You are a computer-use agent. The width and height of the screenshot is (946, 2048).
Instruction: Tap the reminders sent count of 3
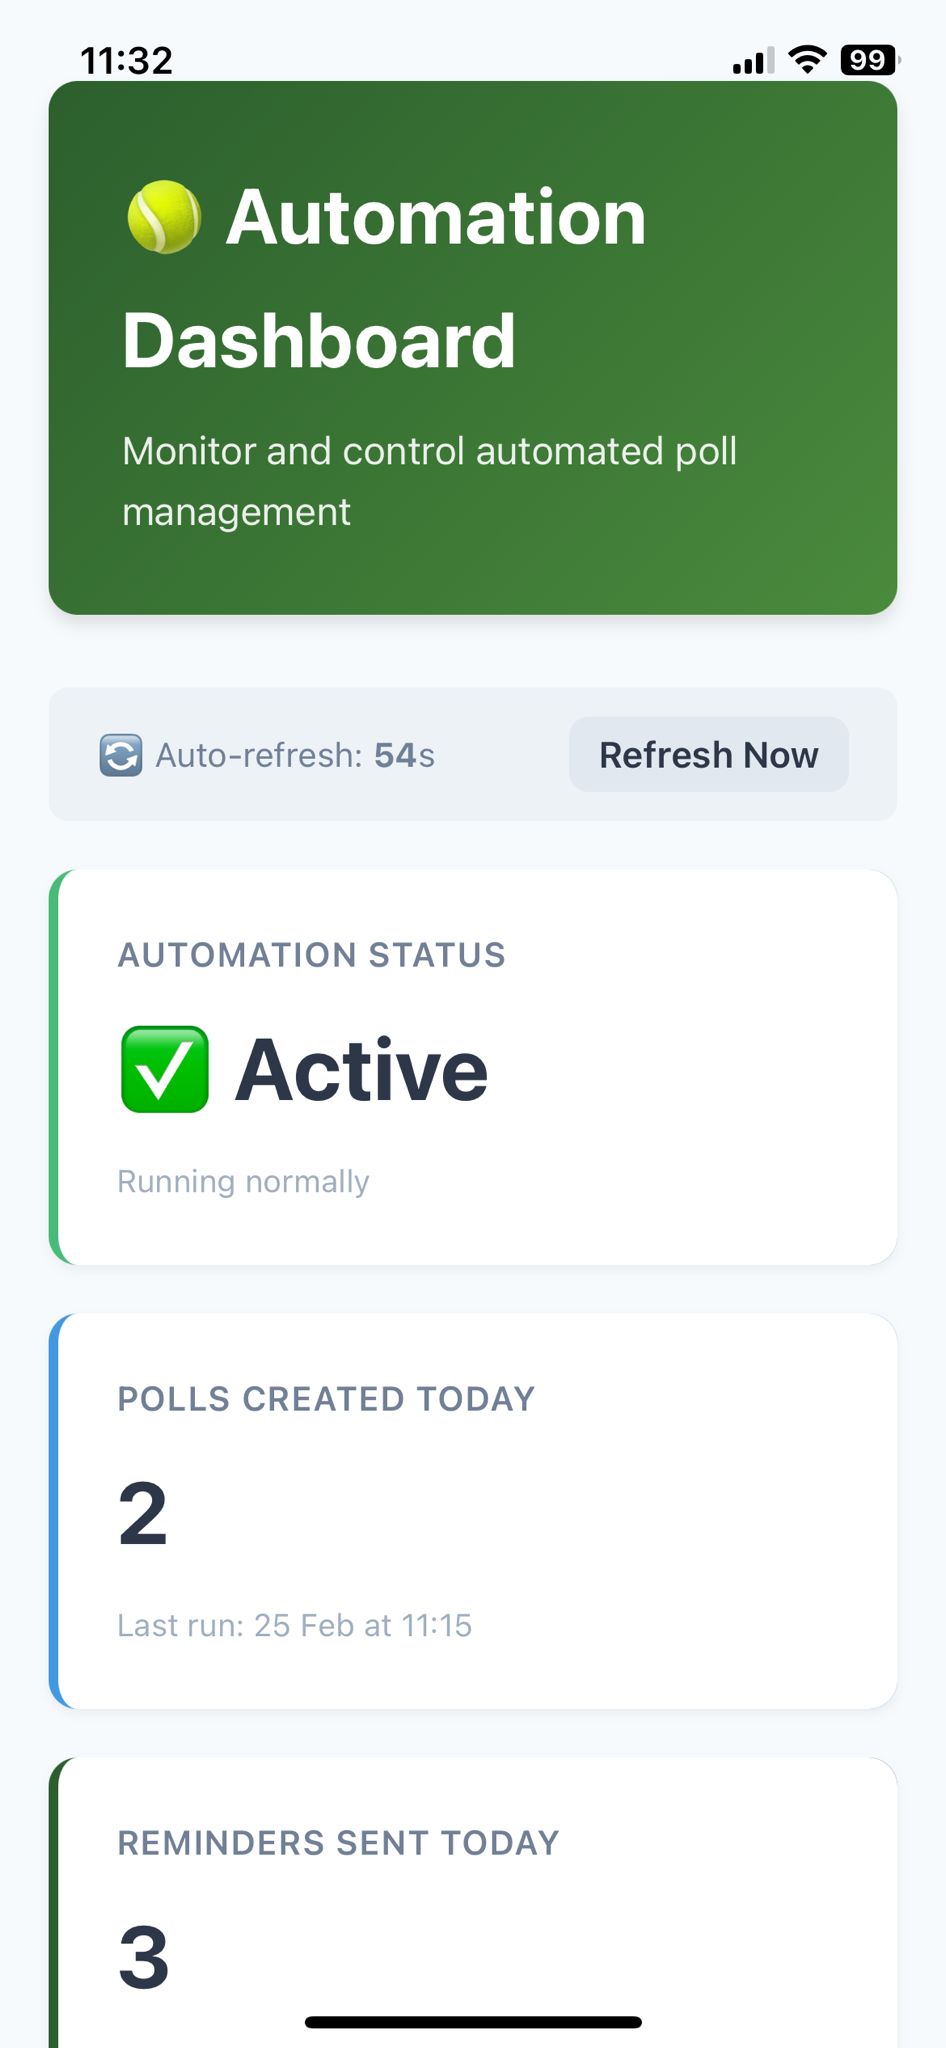click(x=144, y=1957)
